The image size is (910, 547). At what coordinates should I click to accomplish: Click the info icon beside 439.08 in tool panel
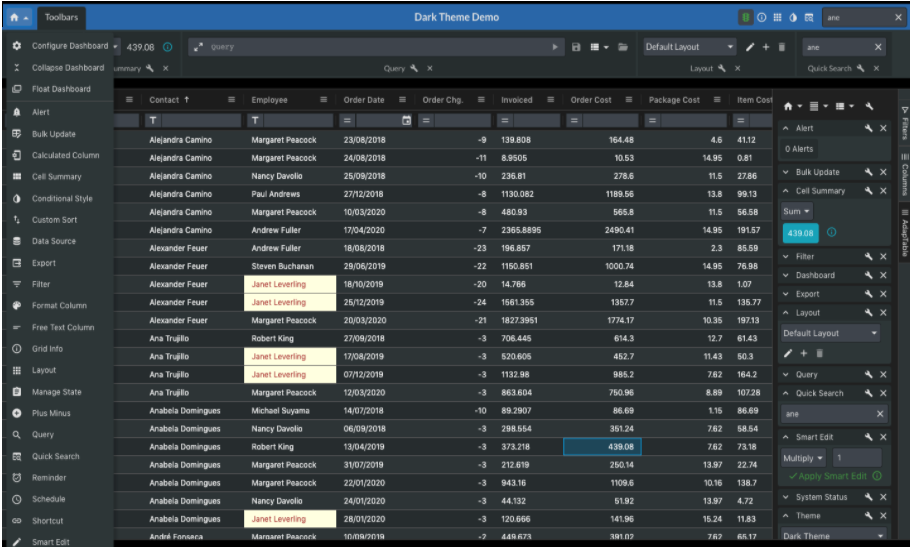point(832,233)
